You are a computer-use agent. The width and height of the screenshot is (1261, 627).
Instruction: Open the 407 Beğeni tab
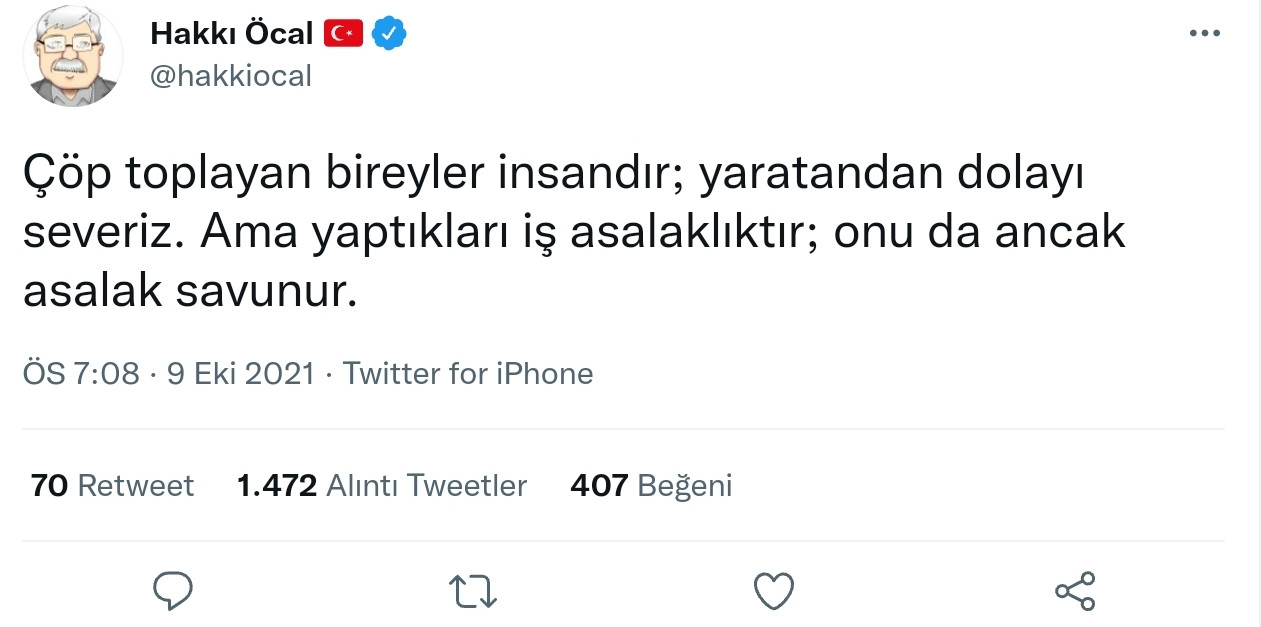tap(650, 485)
